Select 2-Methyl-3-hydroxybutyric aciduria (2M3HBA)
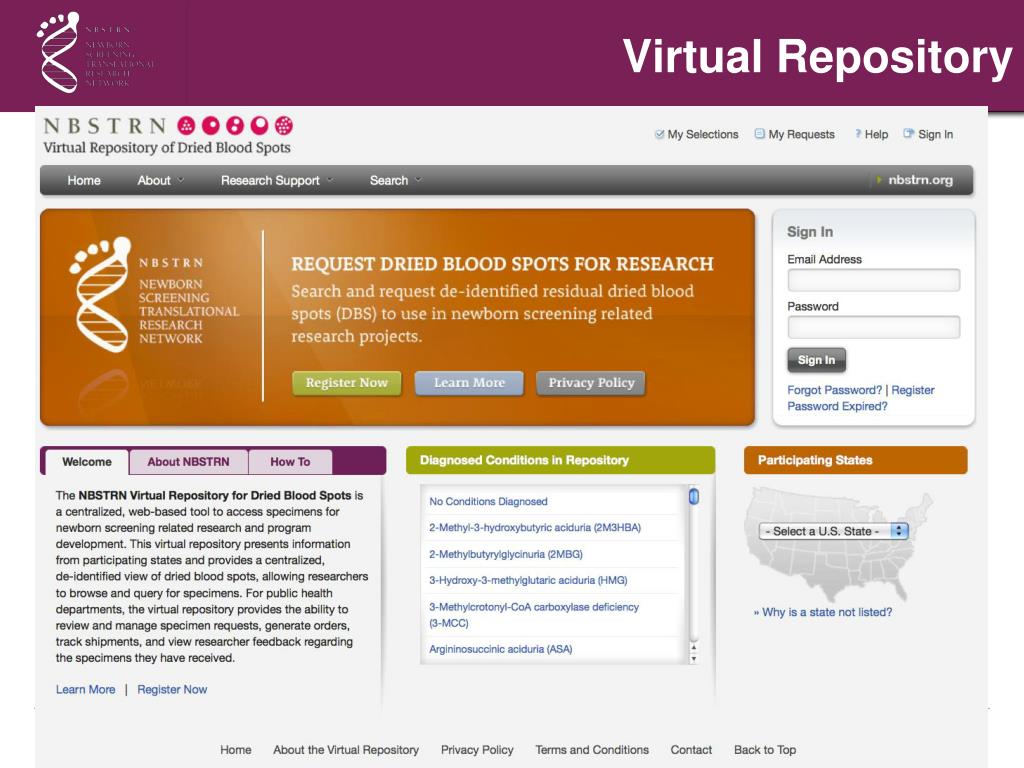1024x768 pixels. point(535,528)
